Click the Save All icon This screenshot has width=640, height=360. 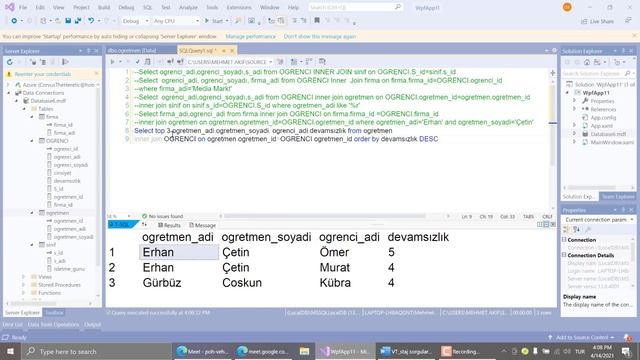pyautogui.click(x=78, y=21)
